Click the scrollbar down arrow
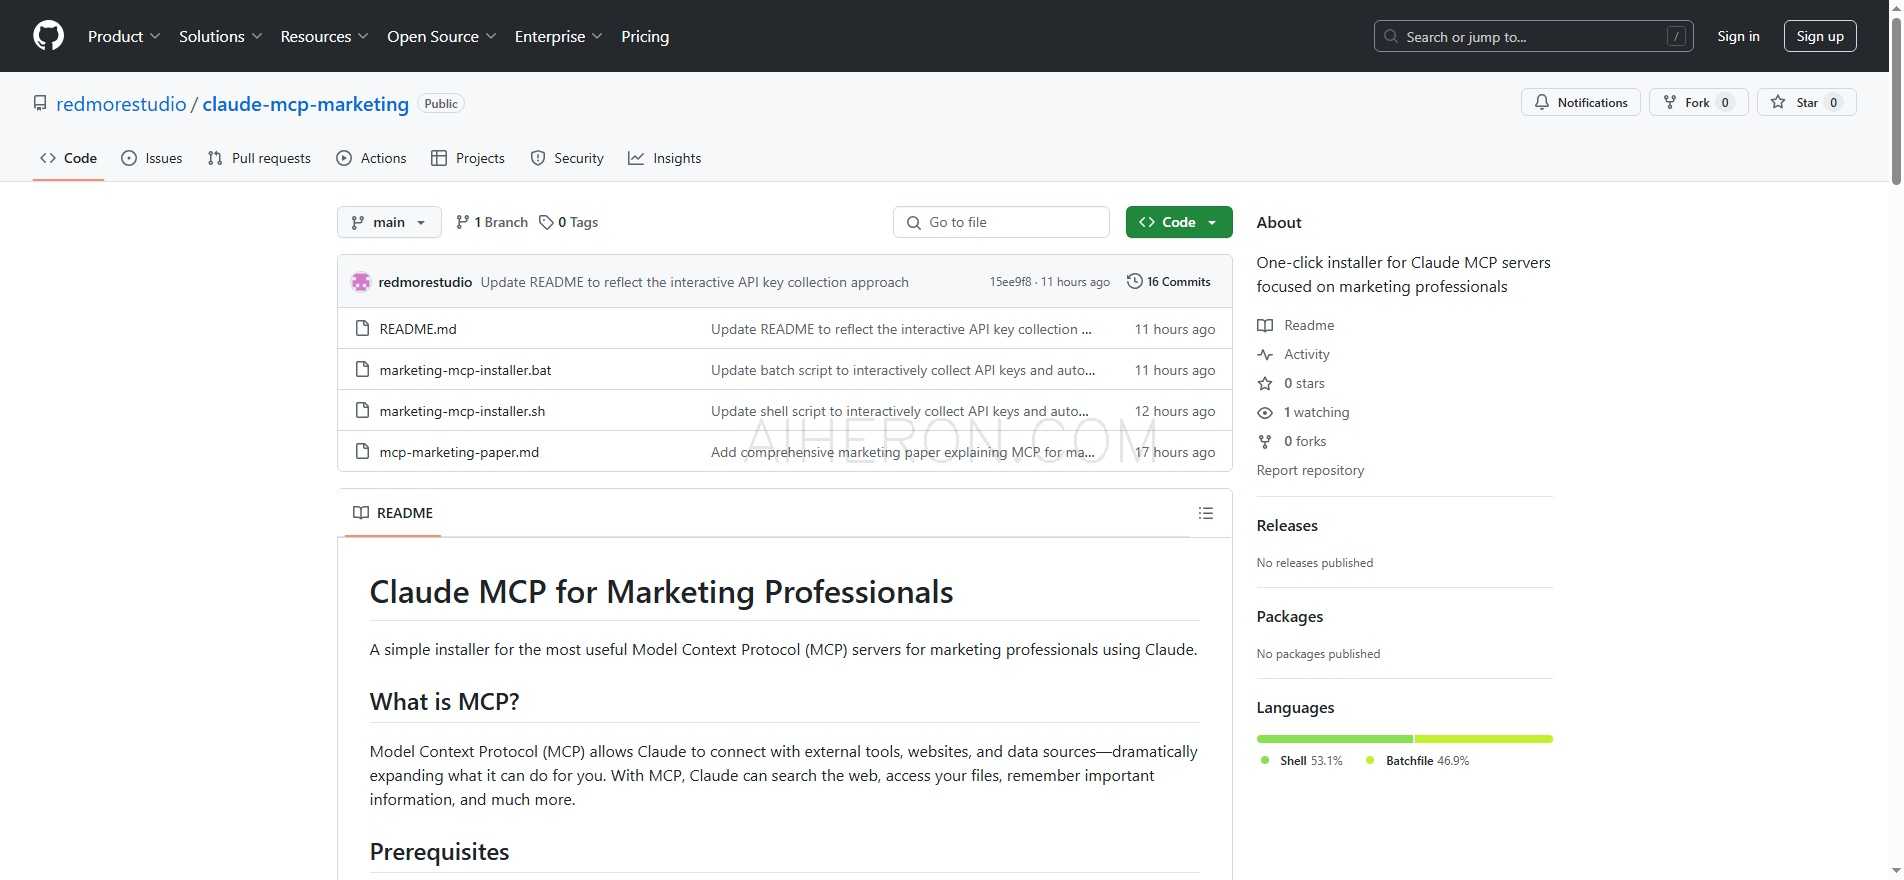 point(1896,872)
